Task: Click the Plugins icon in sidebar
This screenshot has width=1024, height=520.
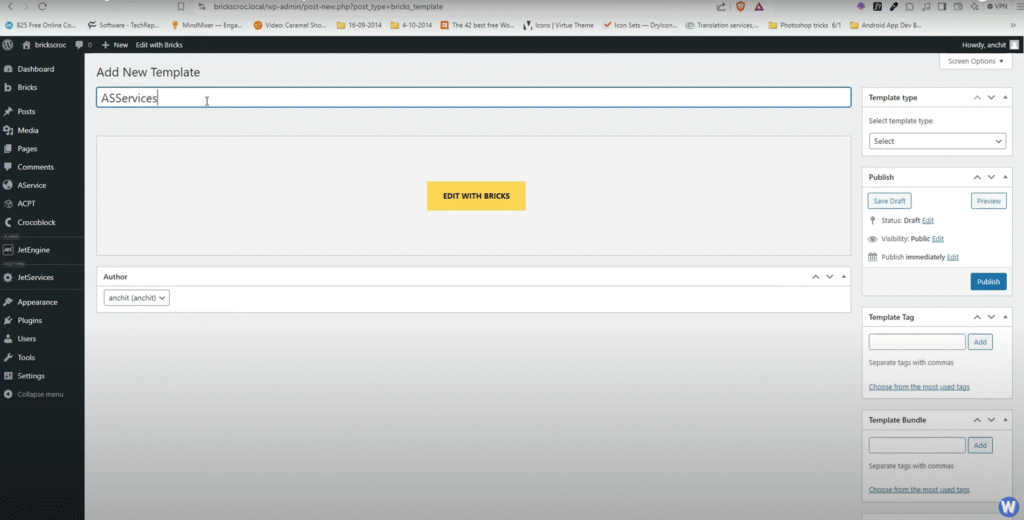Action: pyautogui.click(x=8, y=320)
